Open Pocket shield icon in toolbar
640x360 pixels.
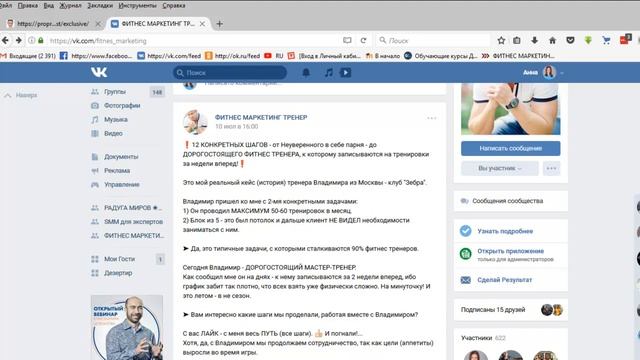[570, 40]
